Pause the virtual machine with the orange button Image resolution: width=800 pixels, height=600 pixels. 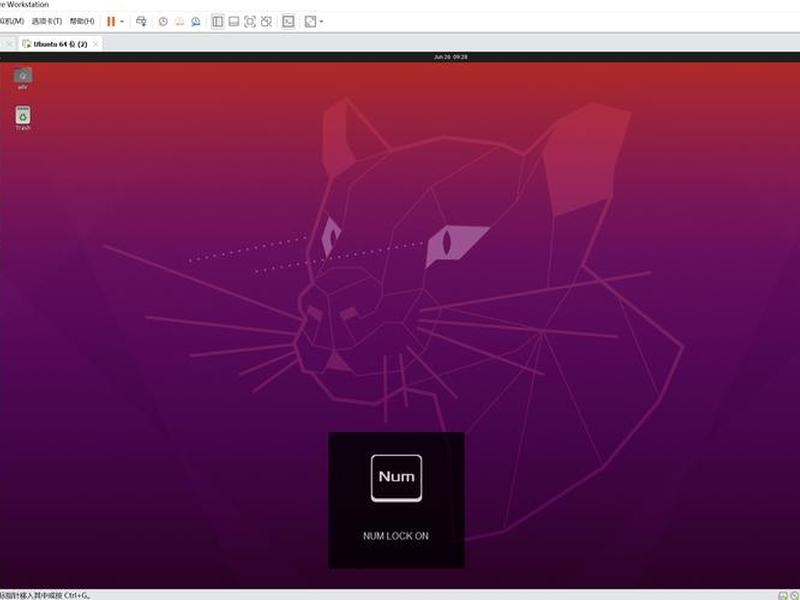click(x=111, y=21)
